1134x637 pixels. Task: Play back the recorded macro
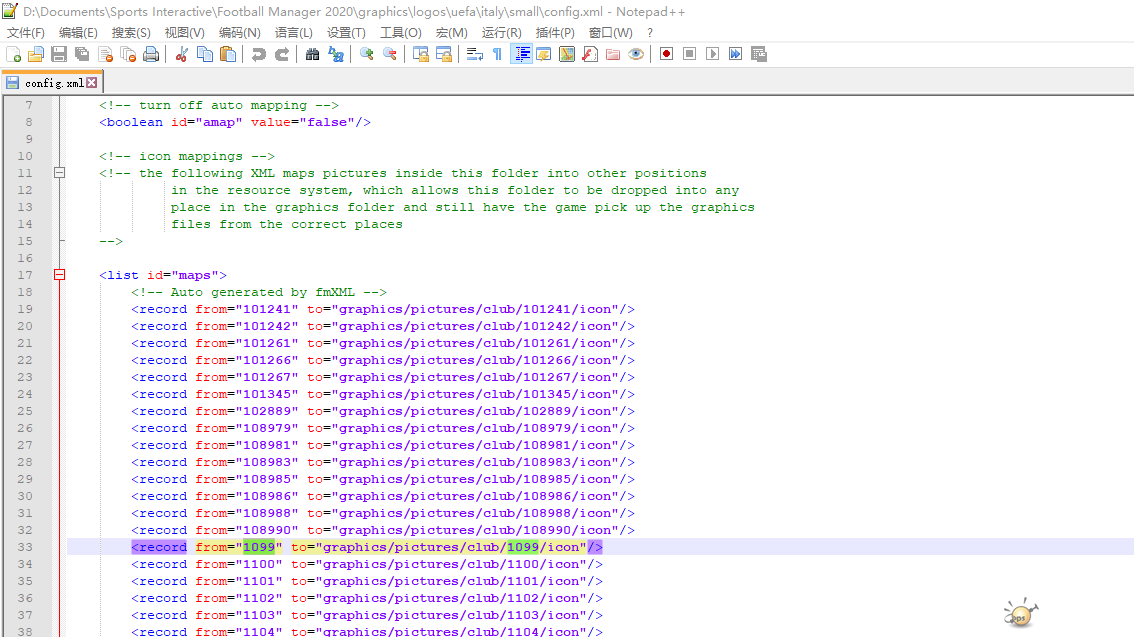tap(712, 54)
